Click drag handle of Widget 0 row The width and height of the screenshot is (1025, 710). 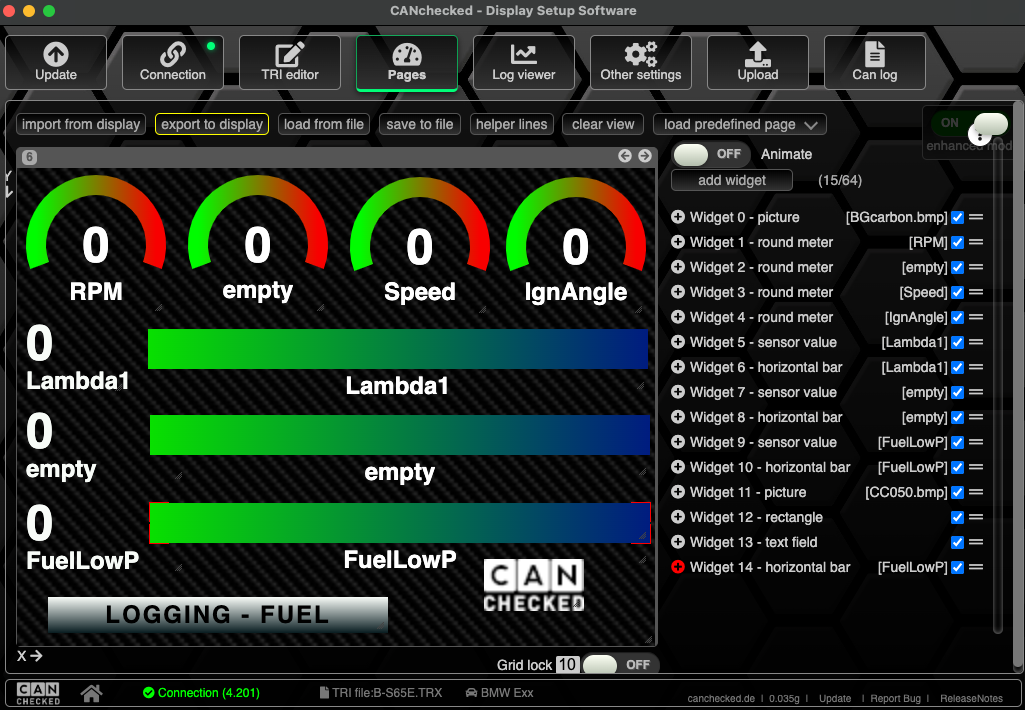point(976,217)
